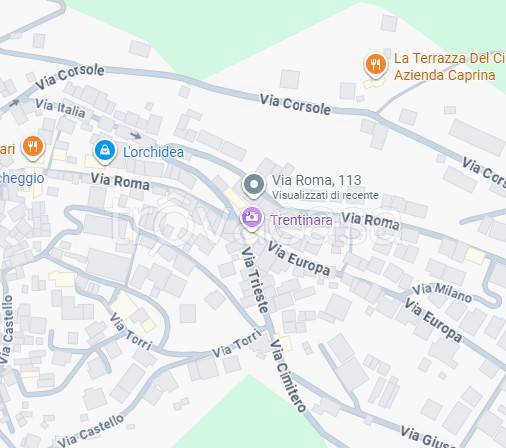Click the partial 'cheggio' parking label

22,178
